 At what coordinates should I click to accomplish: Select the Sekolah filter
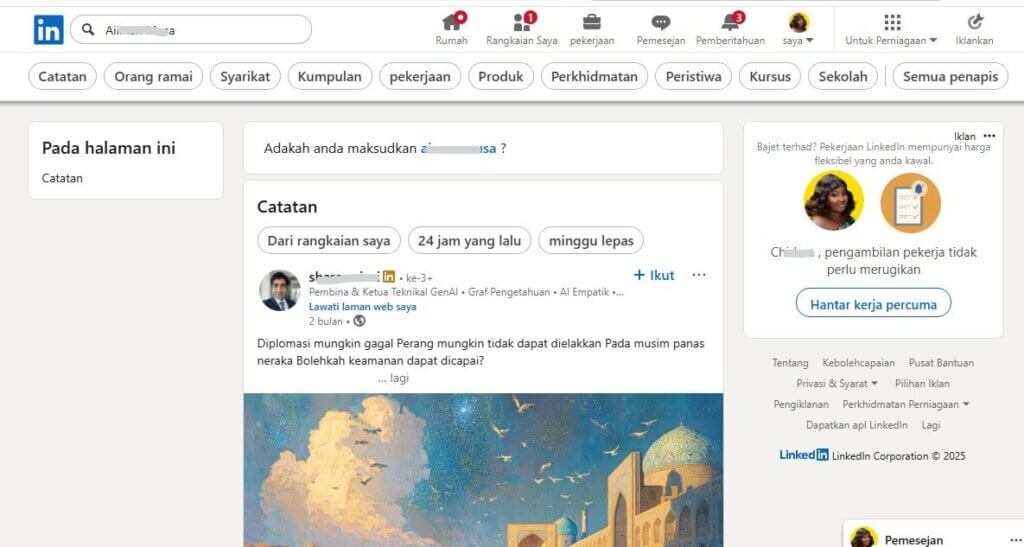click(843, 76)
